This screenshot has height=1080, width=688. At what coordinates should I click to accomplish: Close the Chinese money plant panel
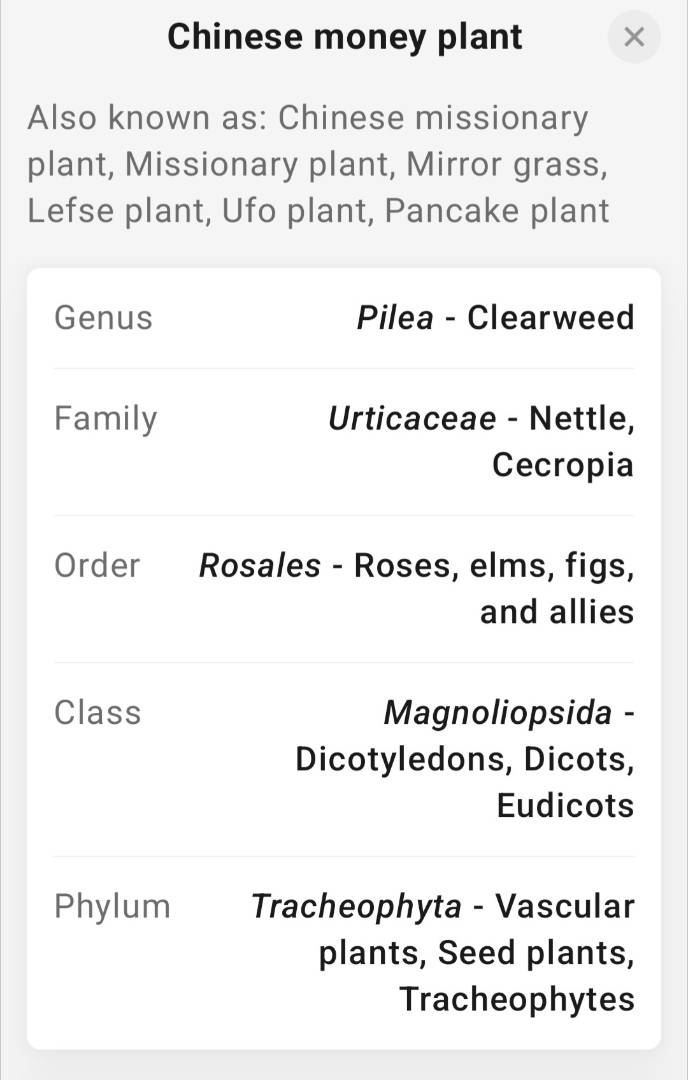[x=634, y=38]
